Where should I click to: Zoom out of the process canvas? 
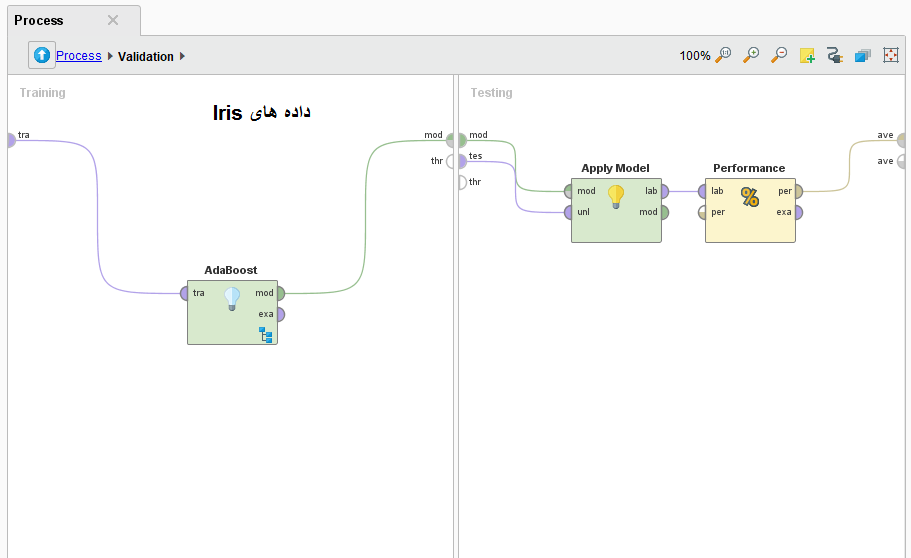(778, 56)
